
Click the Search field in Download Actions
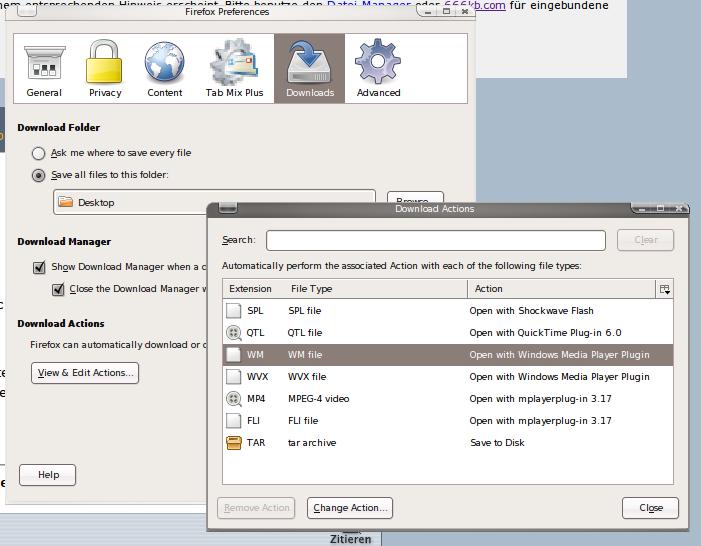(x=436, y=241)
